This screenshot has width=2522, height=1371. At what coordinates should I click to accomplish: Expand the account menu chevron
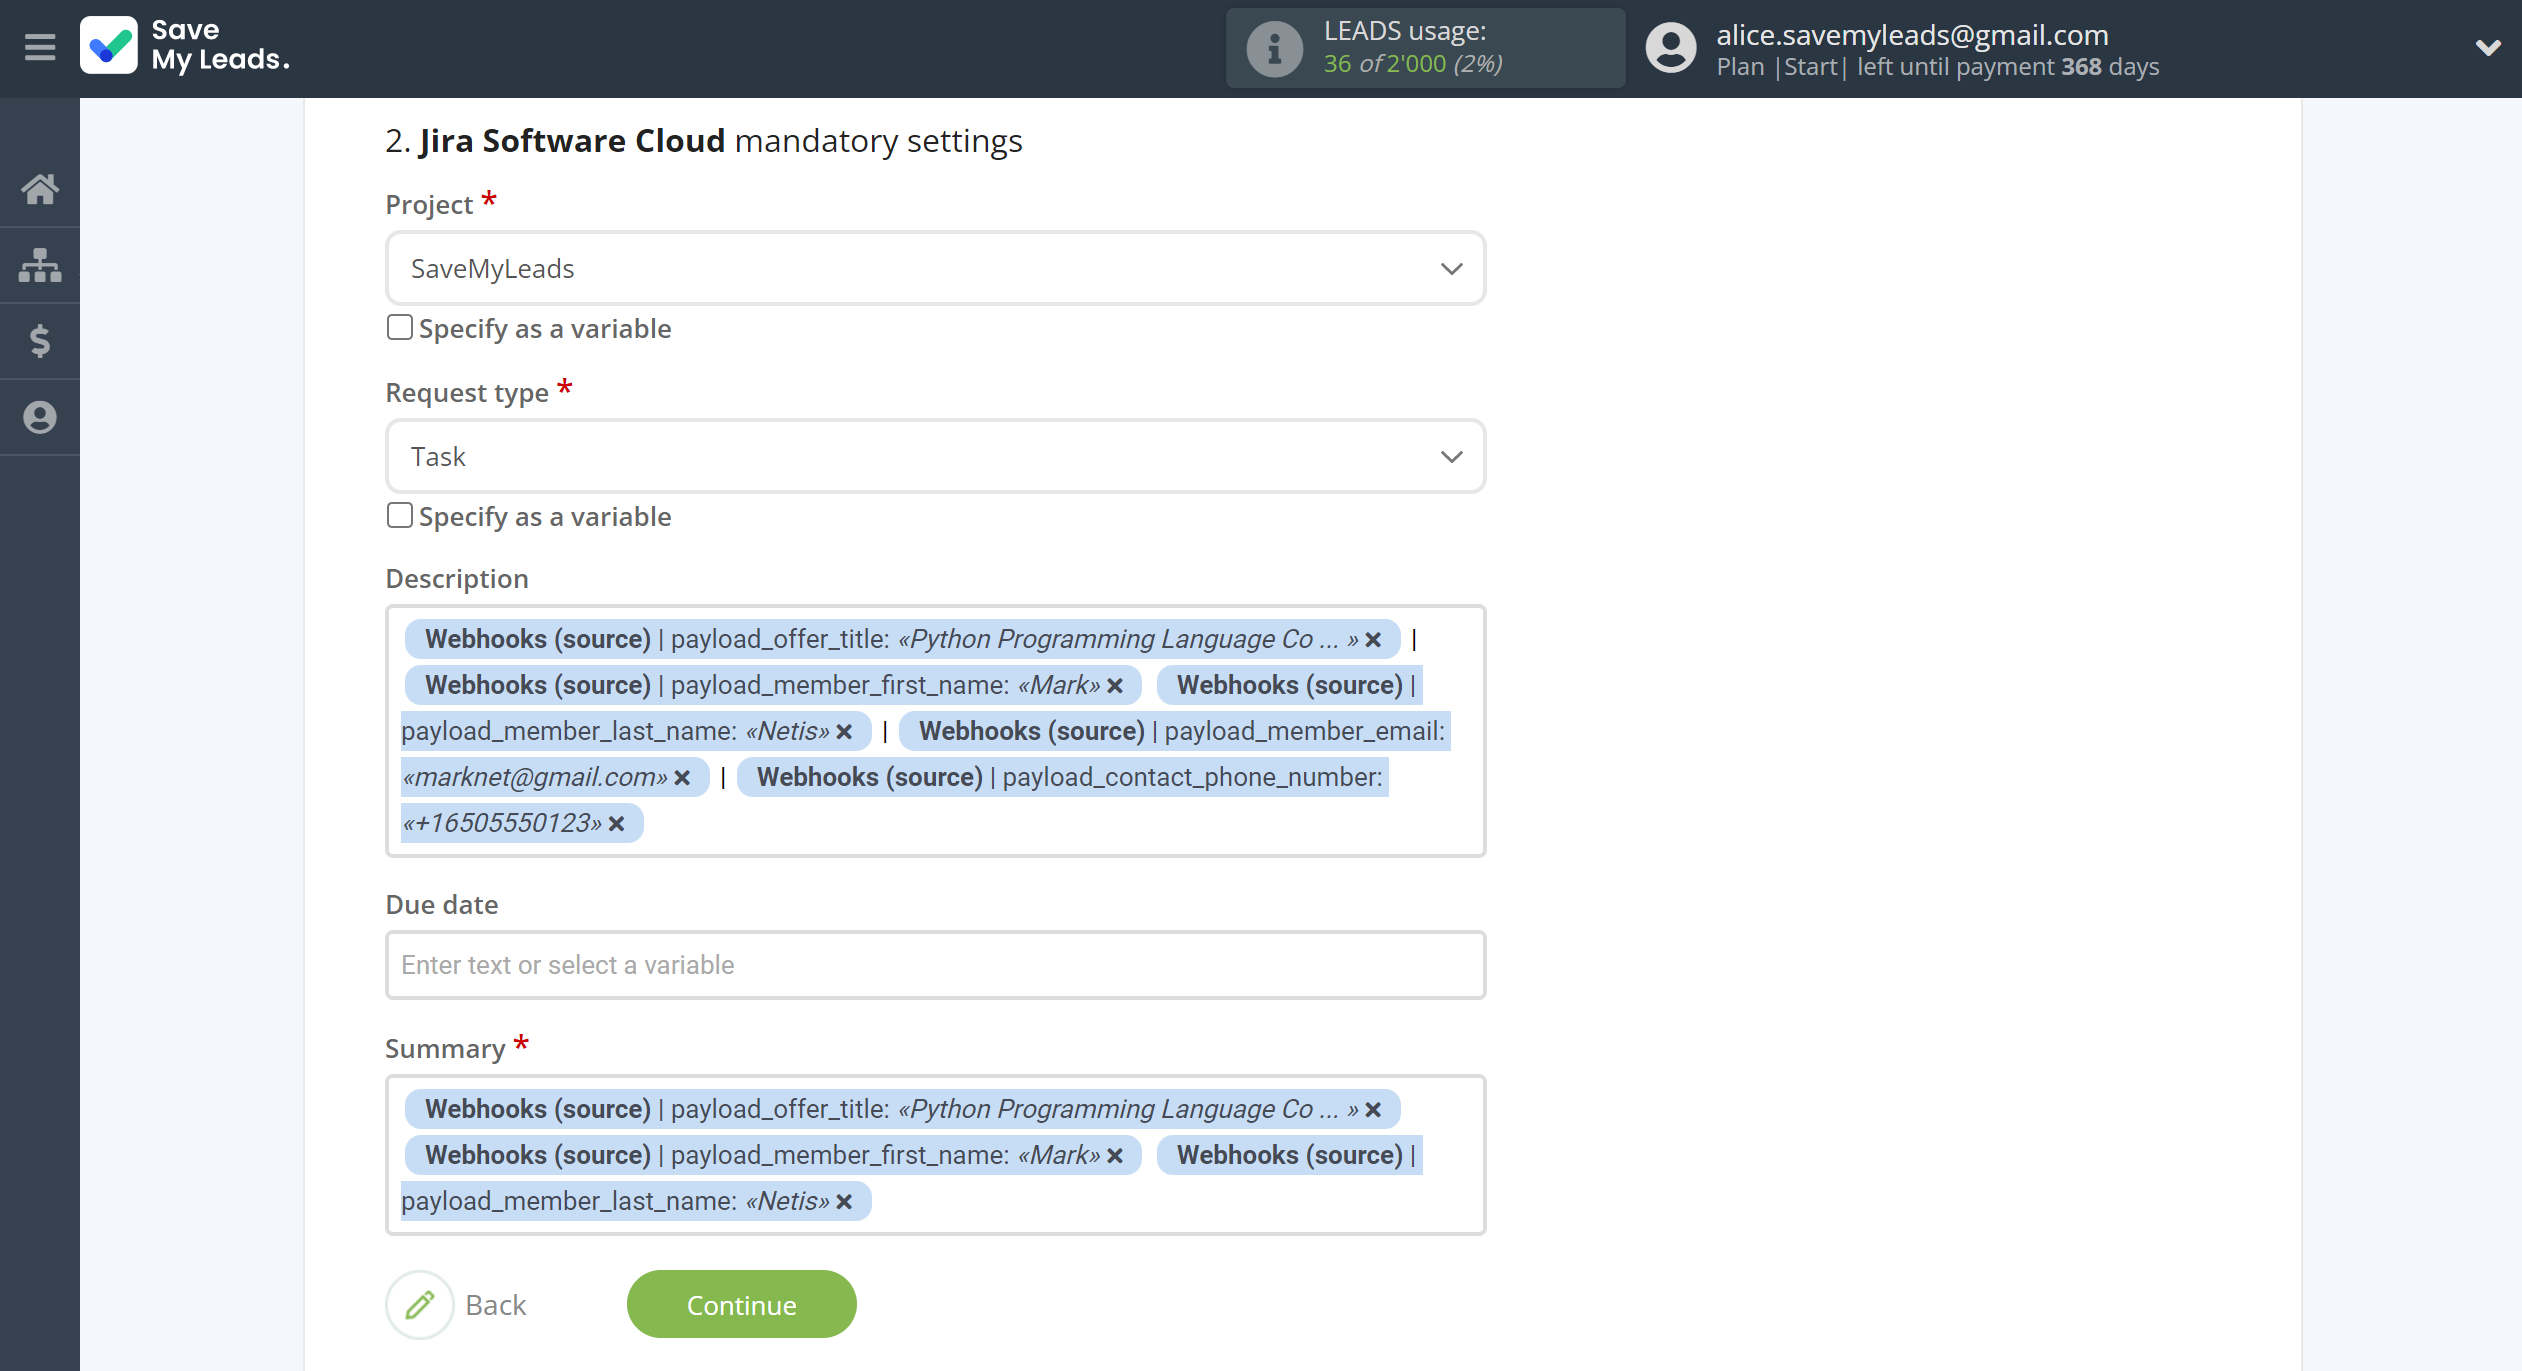point(2488,47)
